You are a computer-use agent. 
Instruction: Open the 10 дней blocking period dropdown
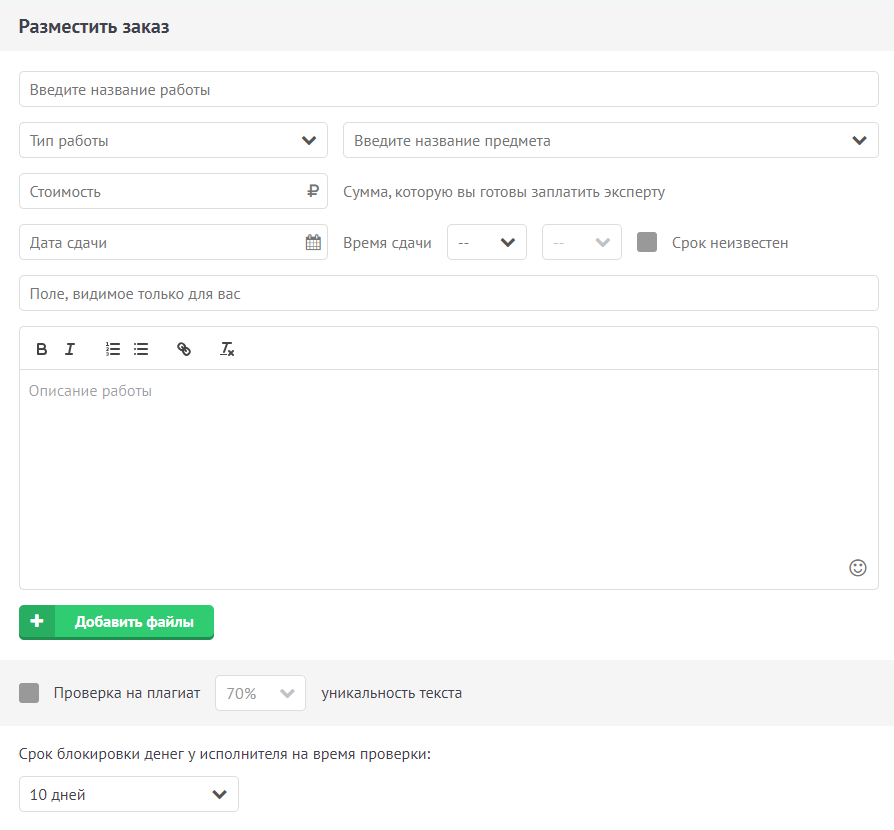(129, 794)
